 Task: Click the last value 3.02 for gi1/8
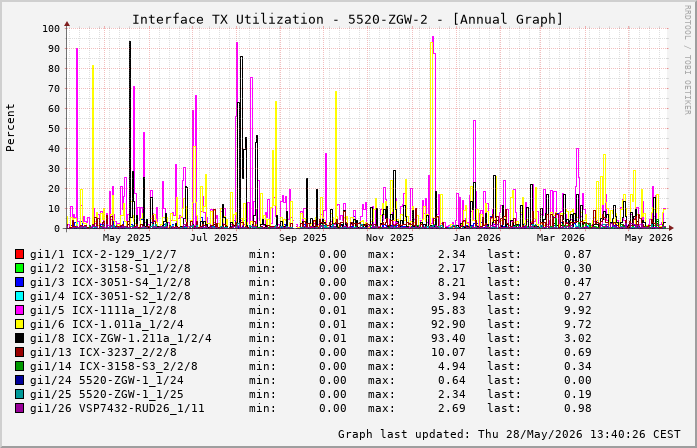coord(578,338)
